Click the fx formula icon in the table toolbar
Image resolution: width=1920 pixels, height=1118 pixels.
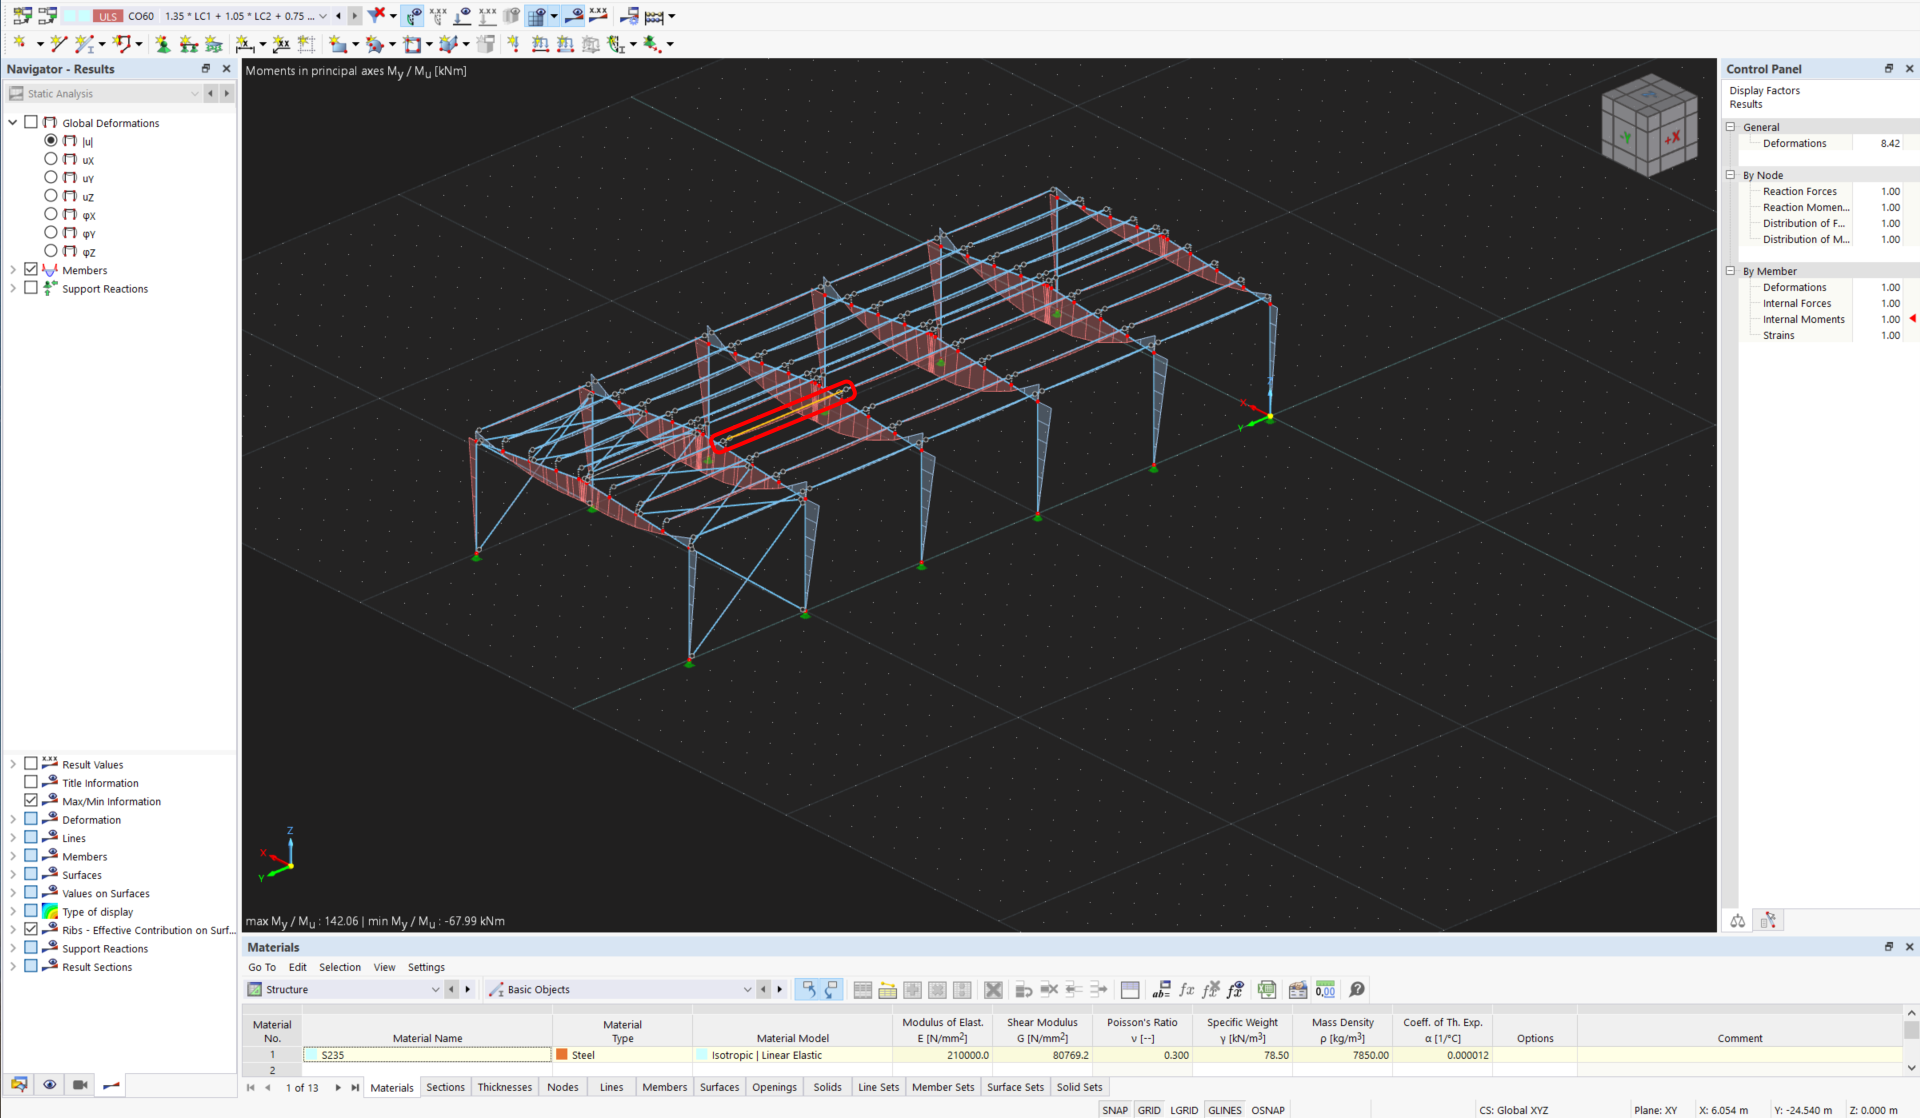[1186, 990]
